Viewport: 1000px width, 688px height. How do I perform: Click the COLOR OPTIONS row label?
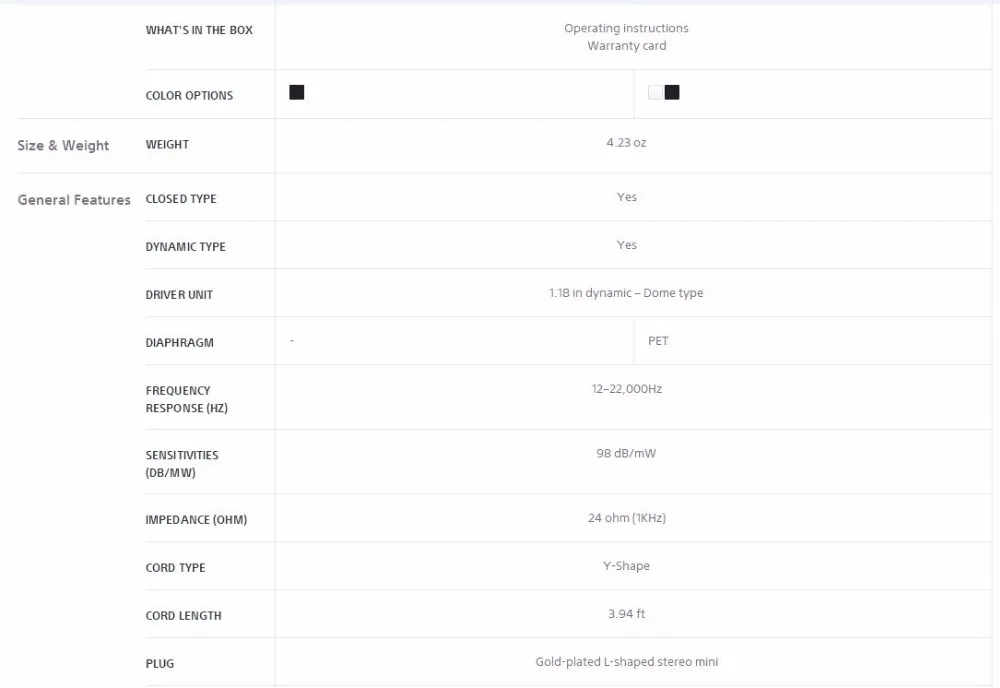(189, 96)
